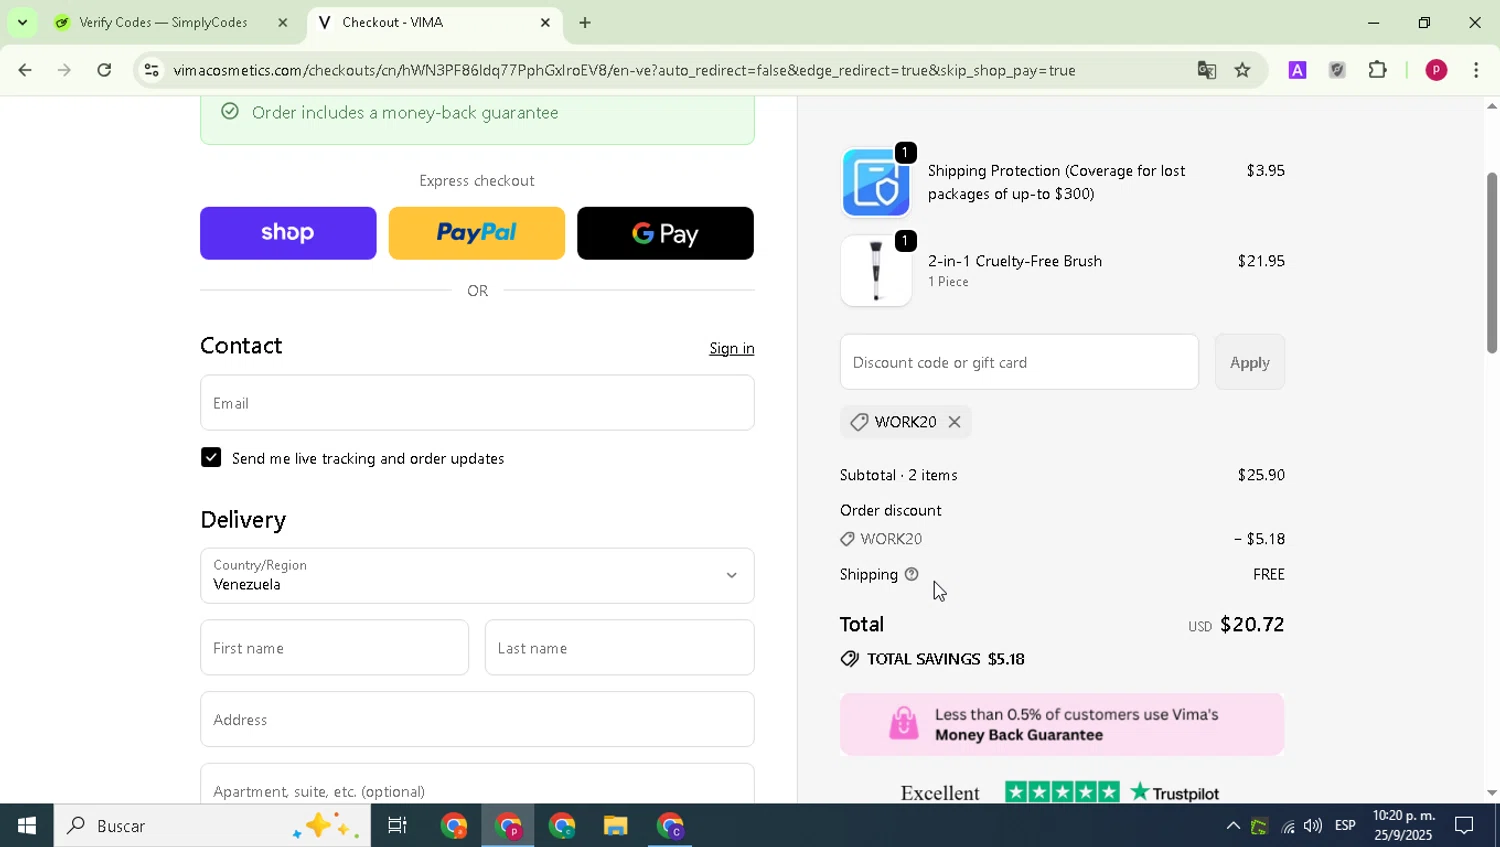
Task: Open a new browser tab
Action: coord(585,22)
